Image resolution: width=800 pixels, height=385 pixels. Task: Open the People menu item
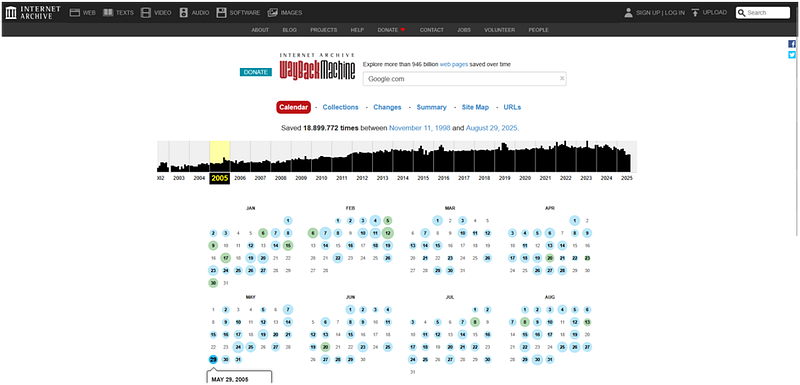click(x=538, y=30)
